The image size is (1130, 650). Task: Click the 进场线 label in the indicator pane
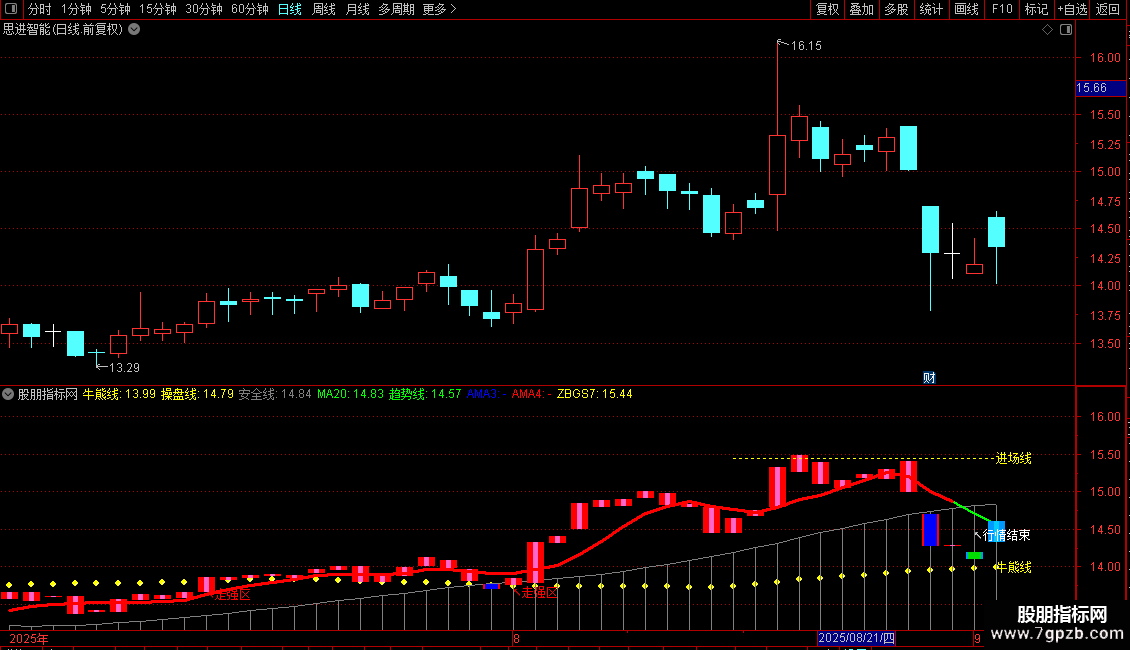point(1013,458)
